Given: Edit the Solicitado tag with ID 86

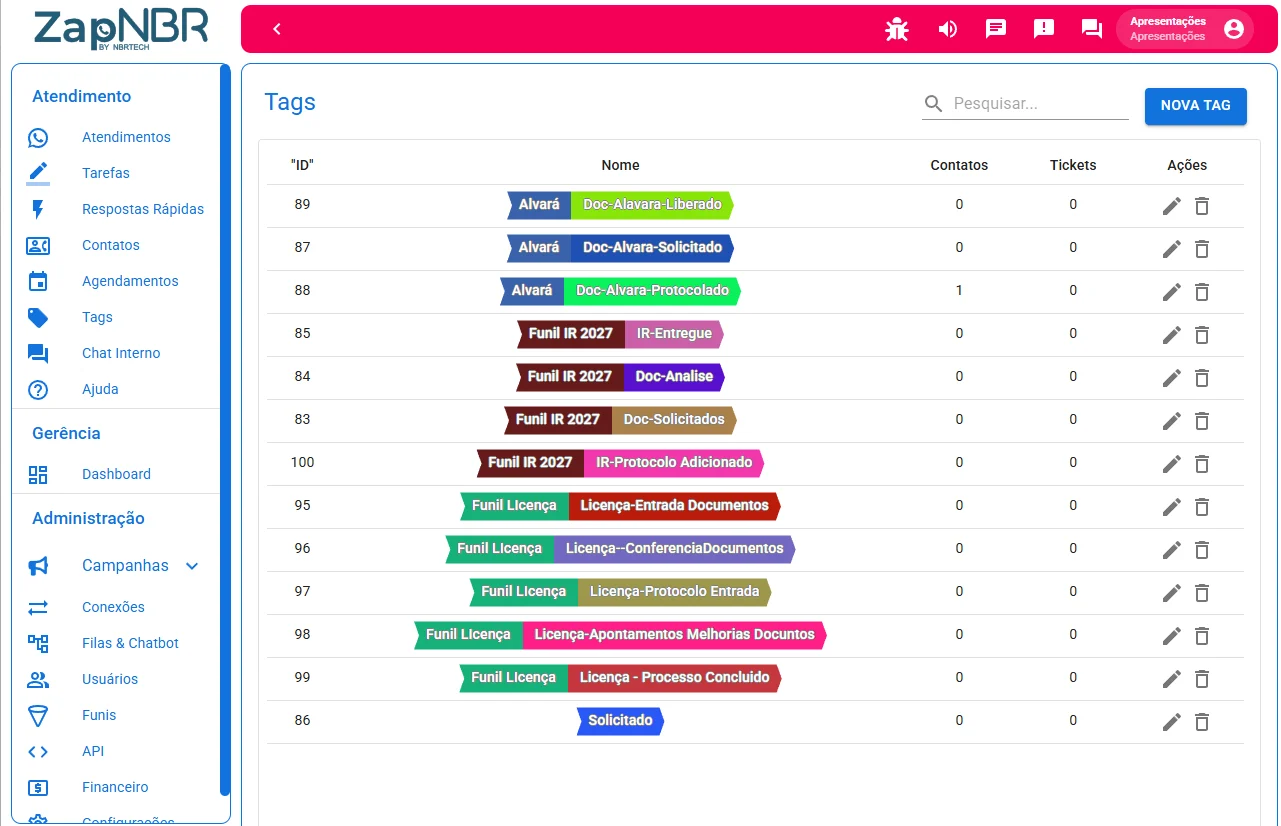Looking at the screenshot, I should click(x=1172, y=722).
